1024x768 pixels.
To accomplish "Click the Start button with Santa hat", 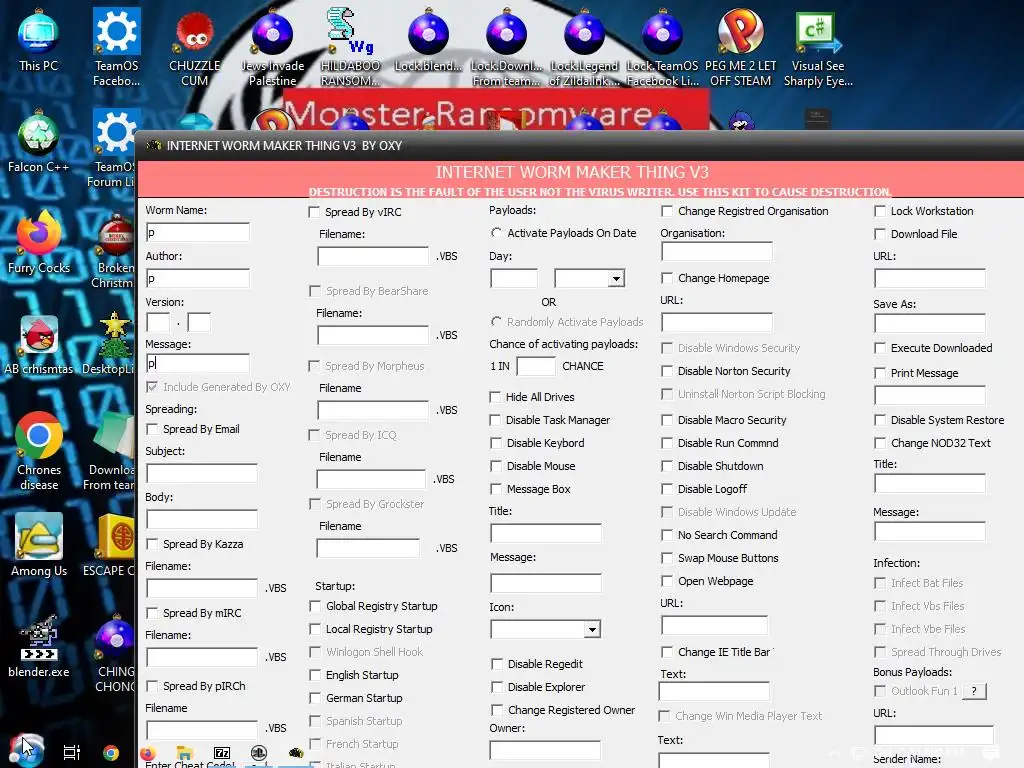I will (x=26, y=750).
